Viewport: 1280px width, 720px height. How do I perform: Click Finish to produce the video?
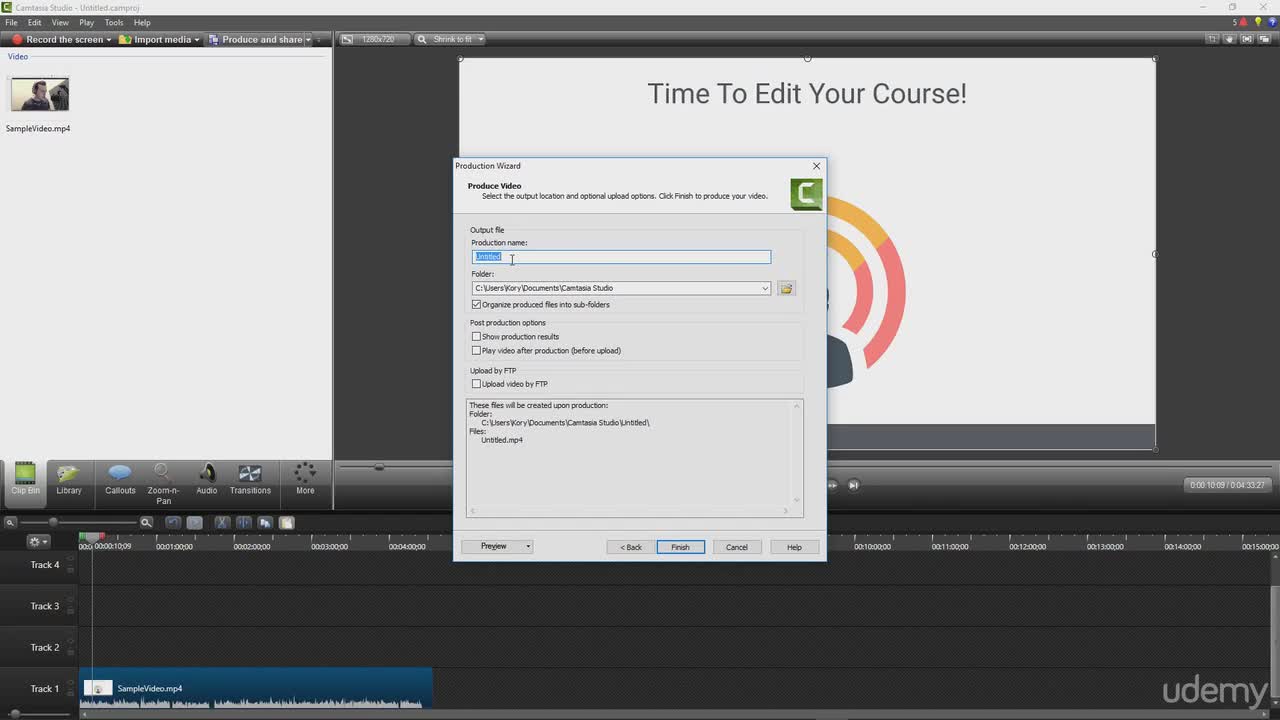pyautogui.click(x=680, y=547)
